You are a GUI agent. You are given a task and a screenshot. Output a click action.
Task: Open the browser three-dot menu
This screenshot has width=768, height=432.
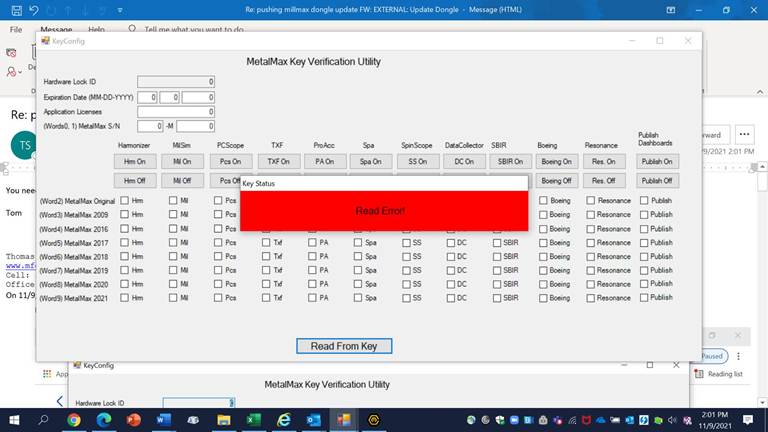pos(738,356)
